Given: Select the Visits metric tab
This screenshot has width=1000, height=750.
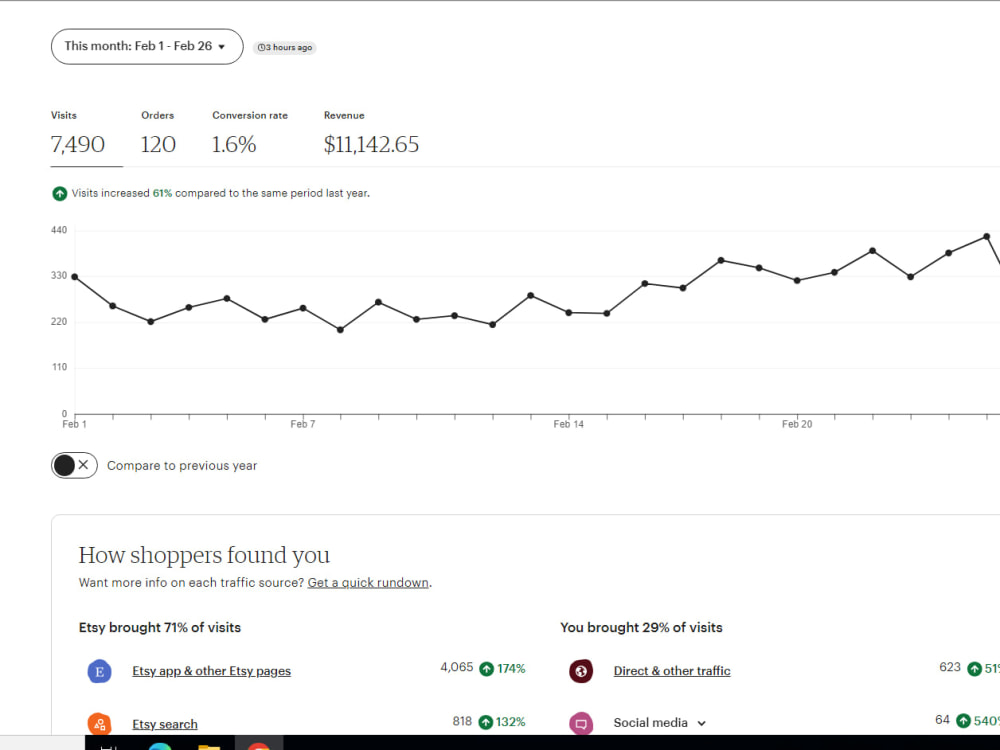Looking at the screenshot, I should [x=78, y=135].
